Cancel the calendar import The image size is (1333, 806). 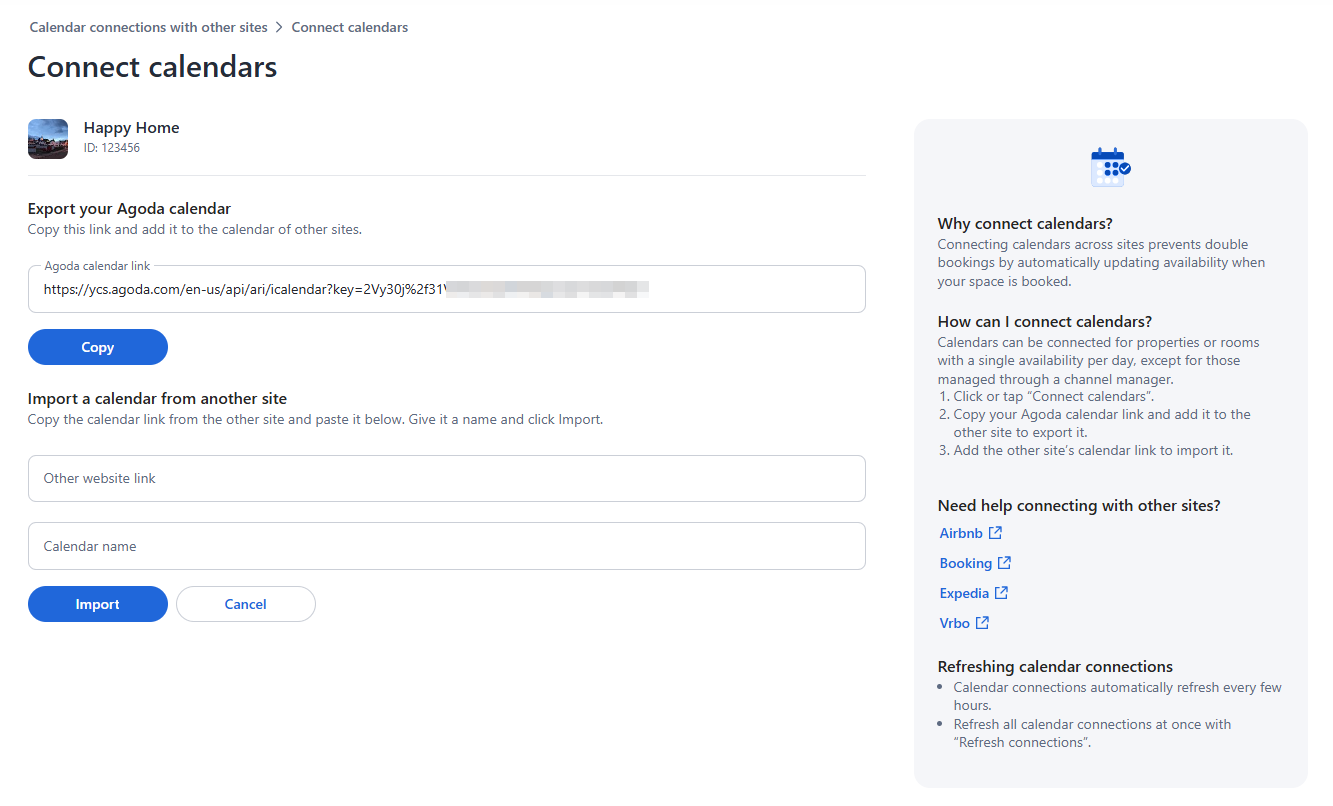(x=245, y=604)
